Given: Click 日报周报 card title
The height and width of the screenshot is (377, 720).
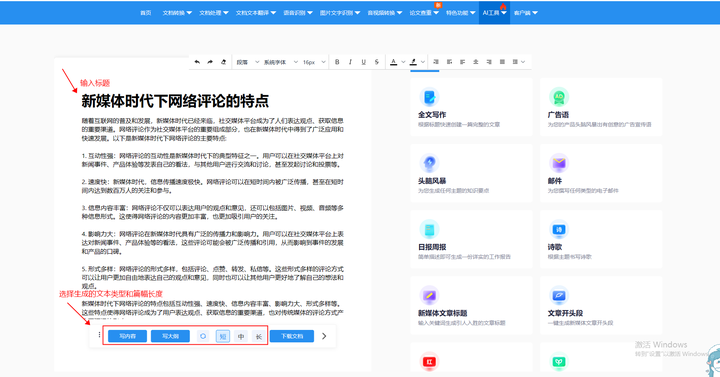Looking at the screenshot, I should (432, 247).
